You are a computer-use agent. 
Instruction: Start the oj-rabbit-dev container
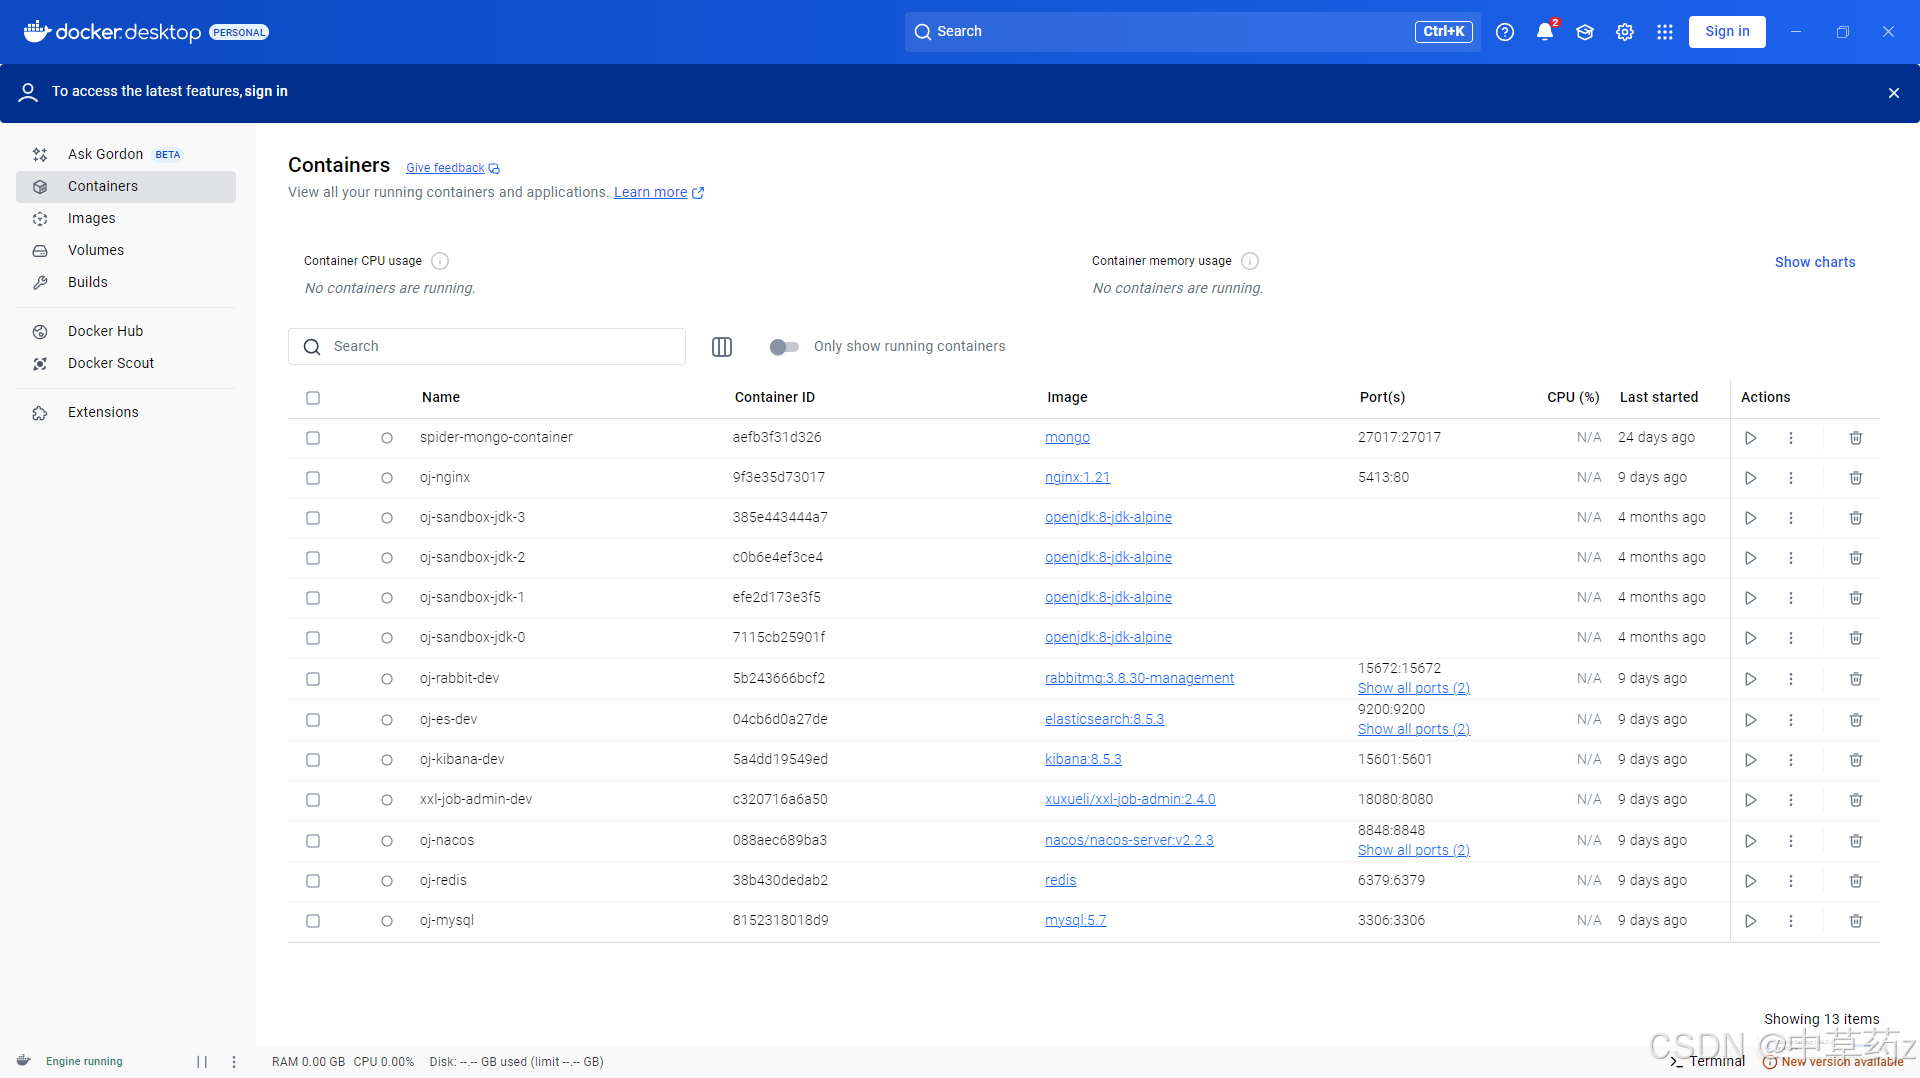click(1751, 679)
